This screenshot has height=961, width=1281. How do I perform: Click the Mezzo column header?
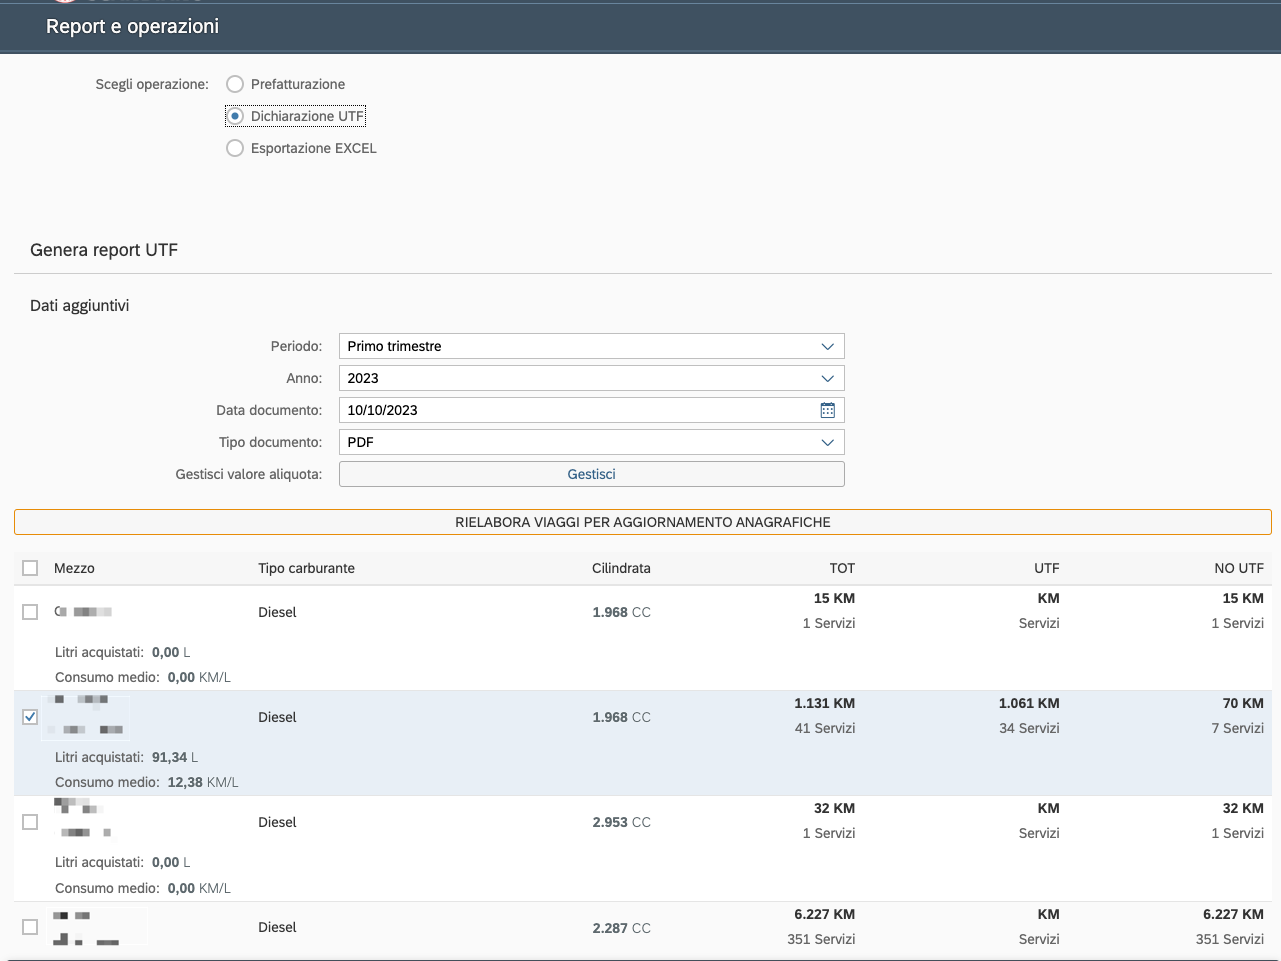pyautogui.click(x=74, y=568)
